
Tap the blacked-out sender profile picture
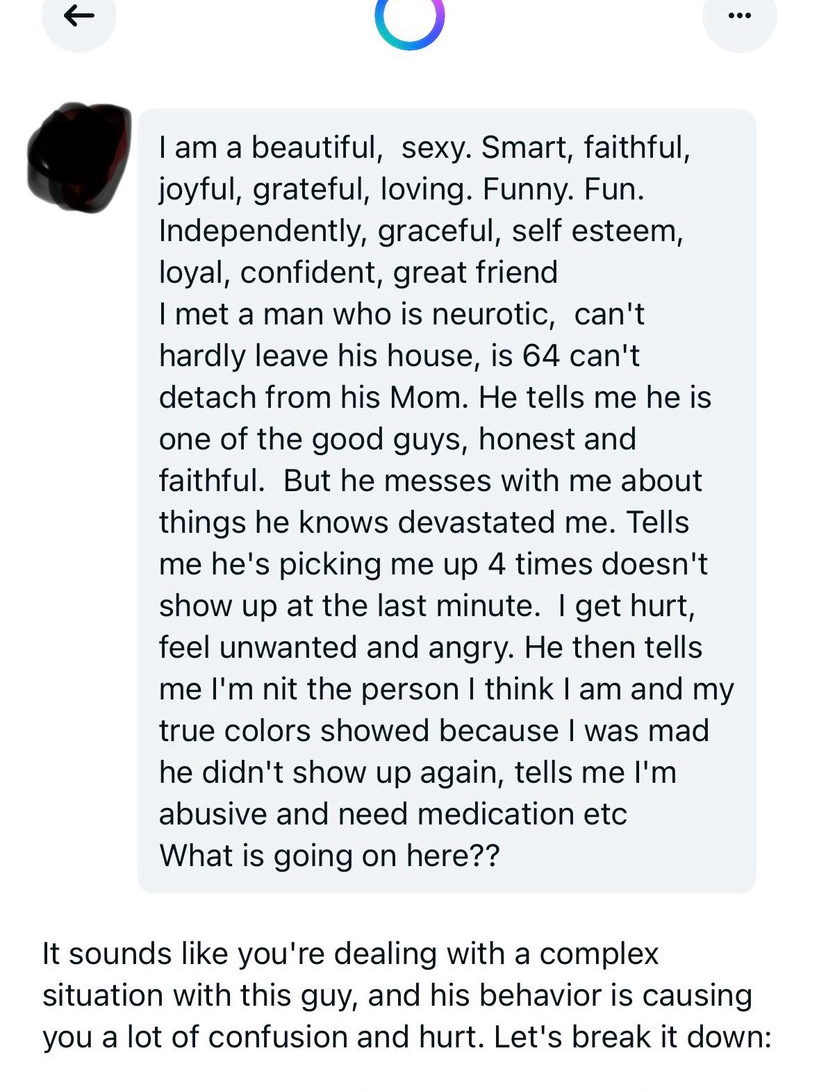[79, 157]
